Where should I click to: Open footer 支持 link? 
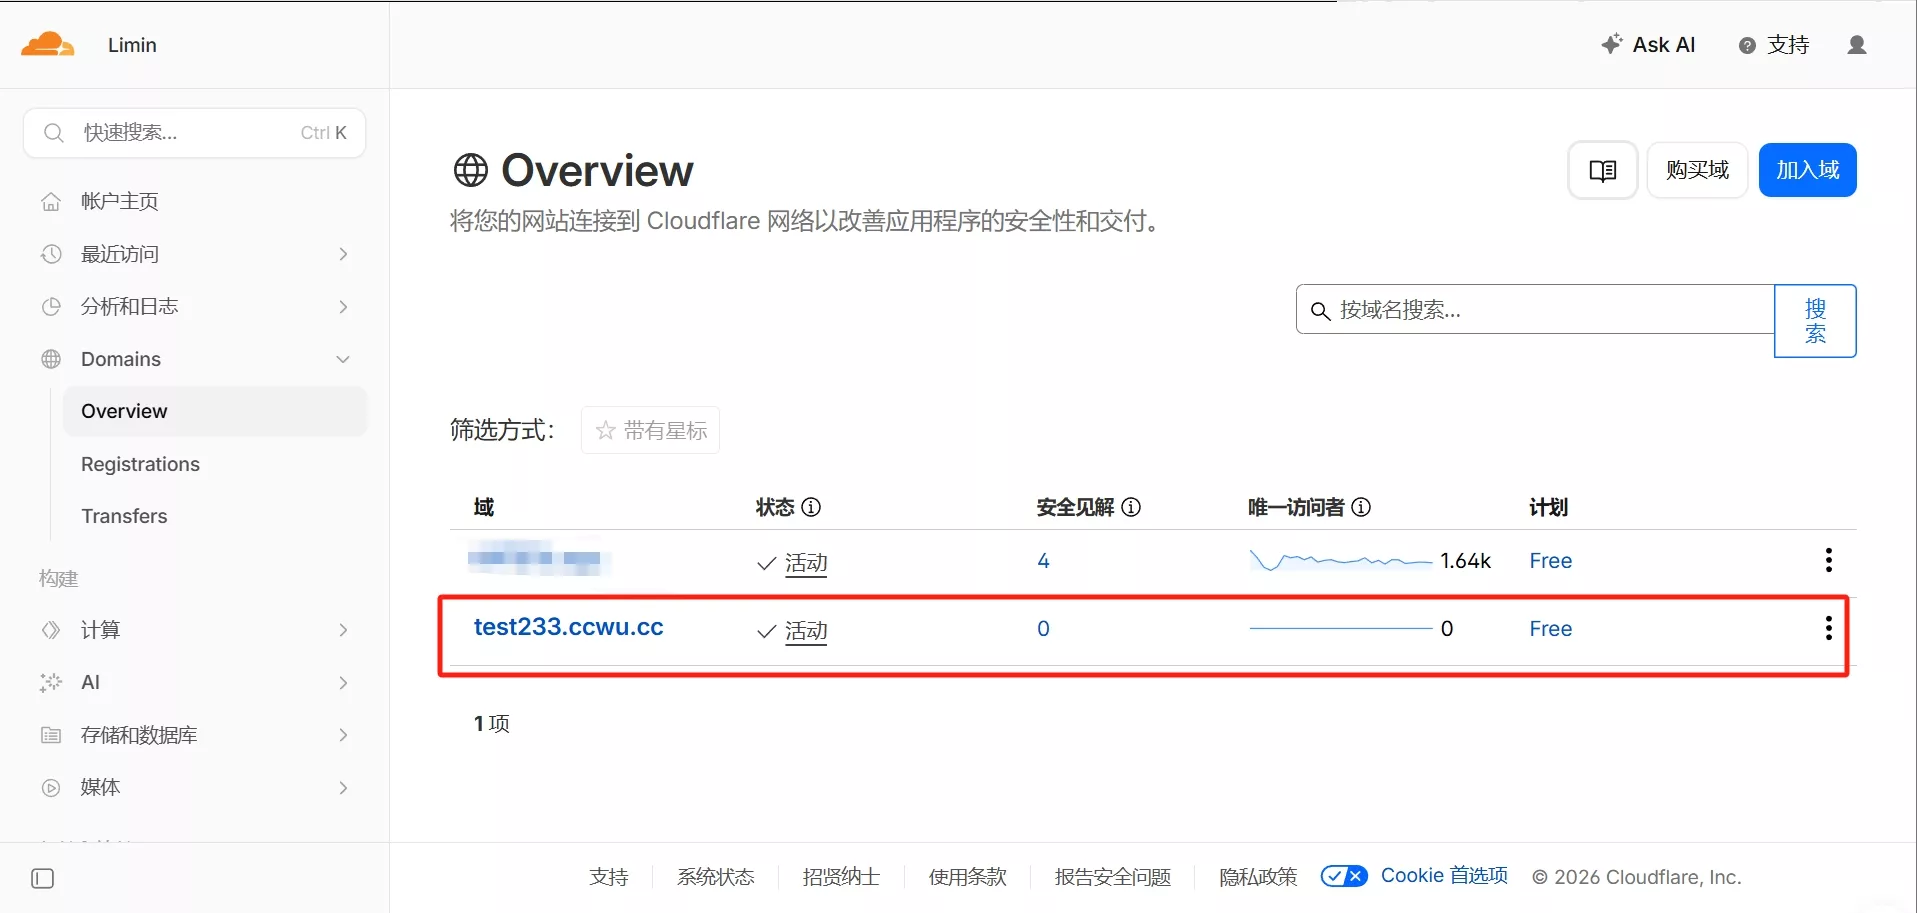tap(609, 877)
